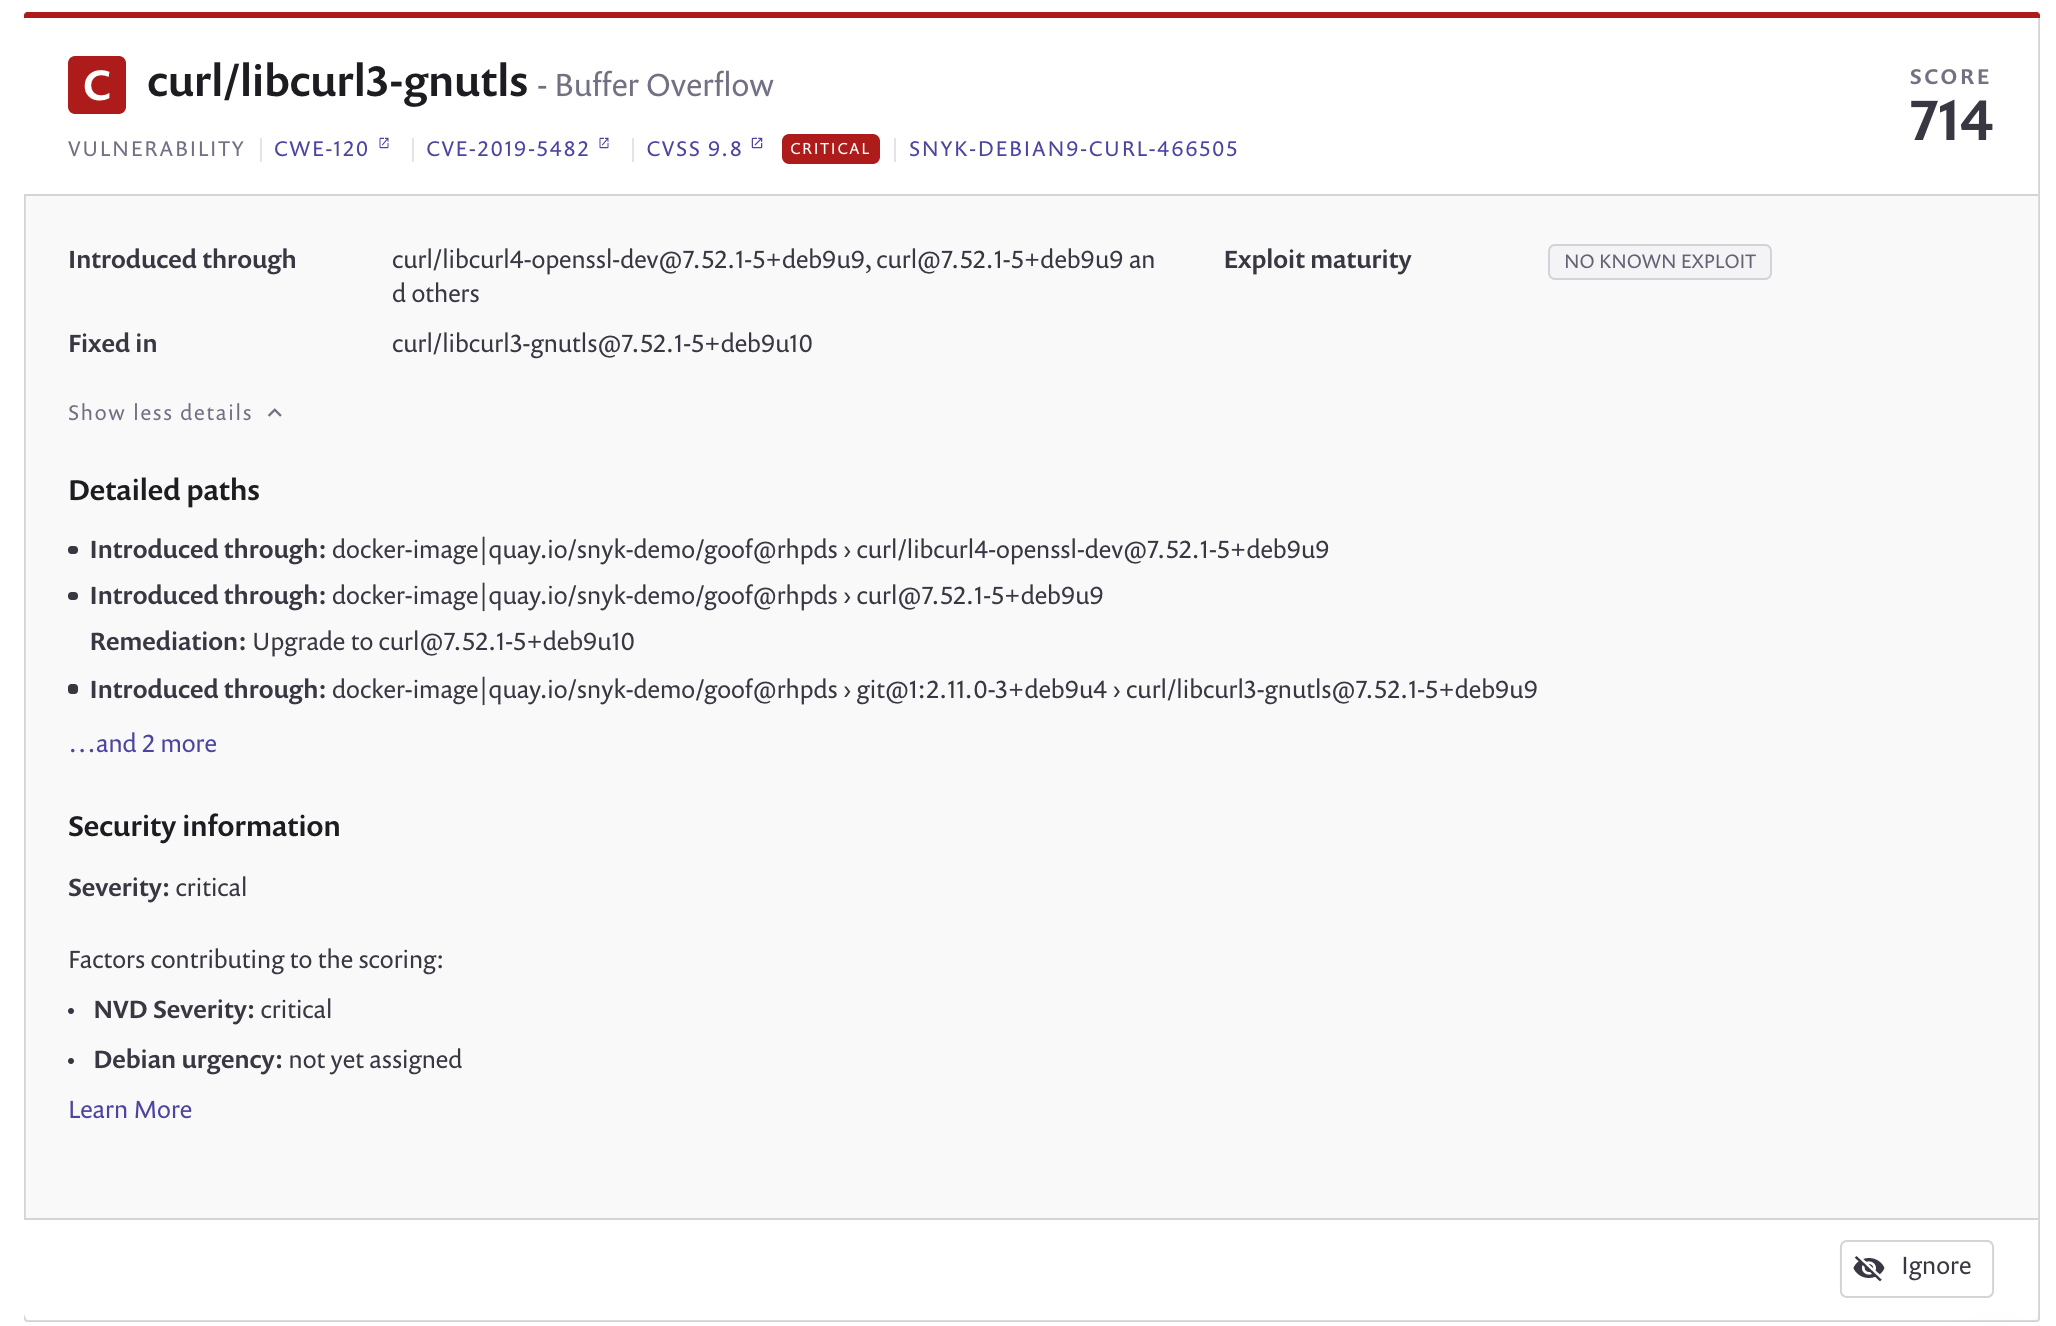
Task: Click the CRITICAL severity badge
Action: pyautogui.click(x=830, y=149)
